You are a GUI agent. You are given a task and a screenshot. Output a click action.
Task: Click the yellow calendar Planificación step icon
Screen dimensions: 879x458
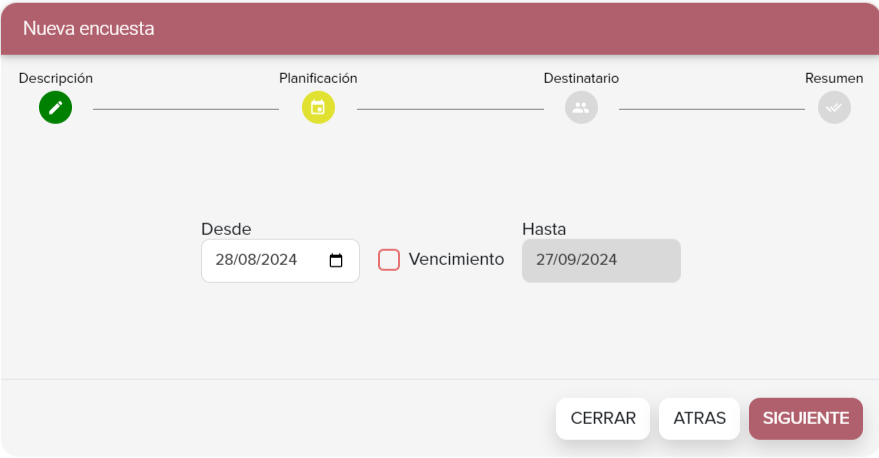click(x=318, y=108)
